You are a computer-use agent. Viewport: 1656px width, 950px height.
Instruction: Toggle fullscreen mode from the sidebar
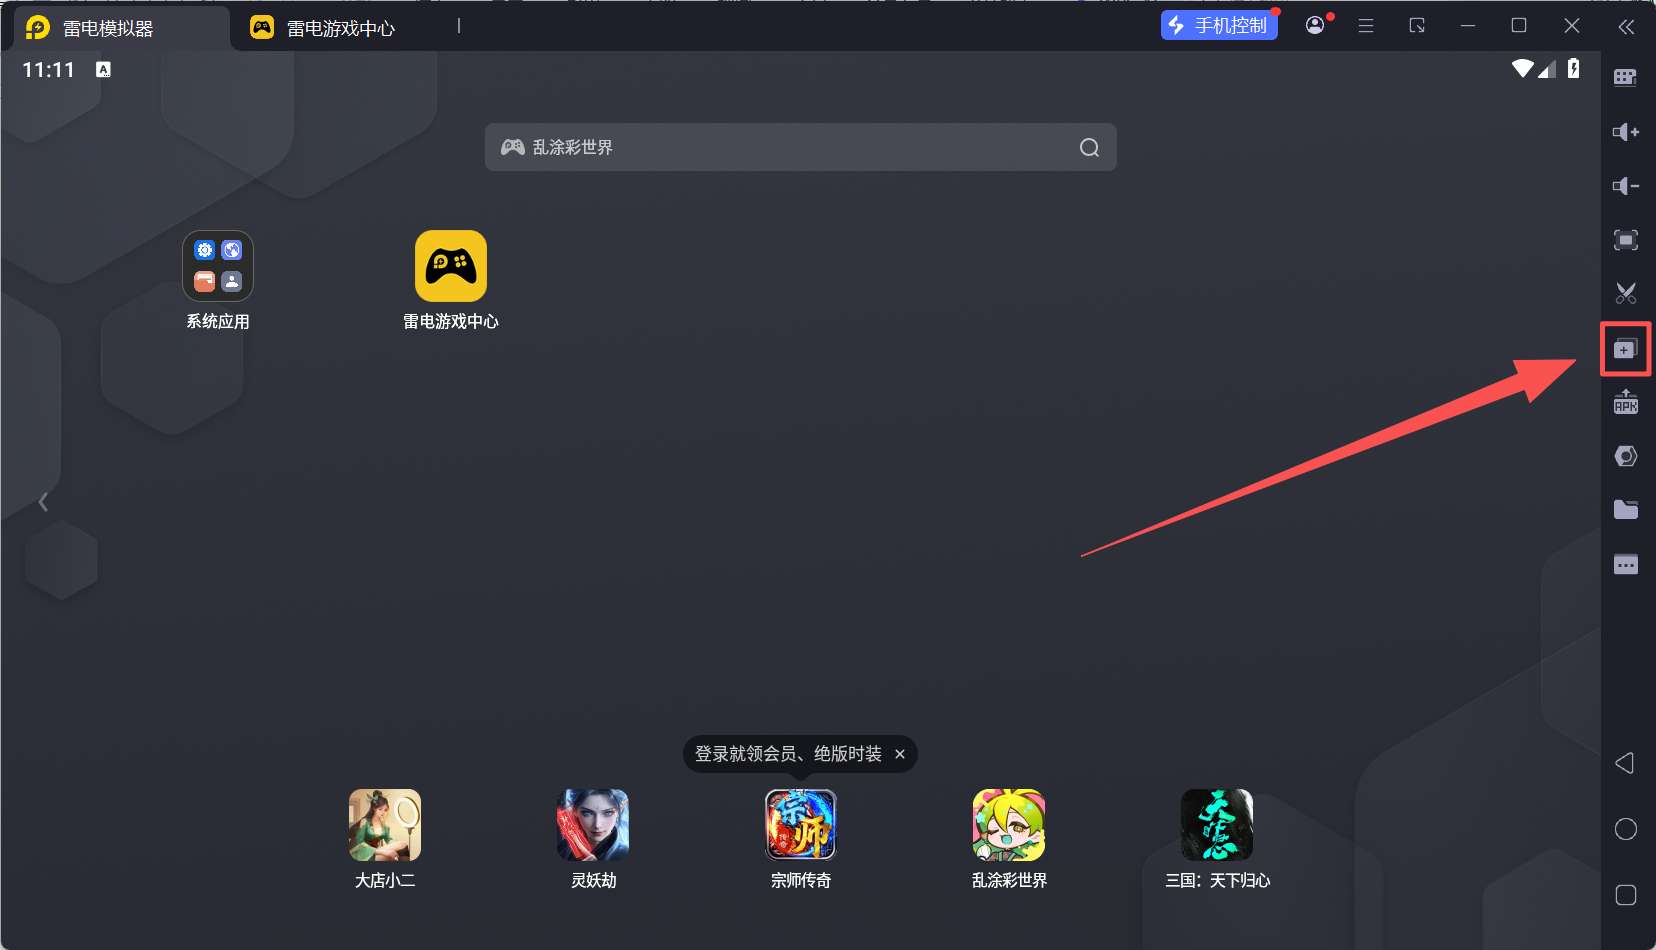click(1625, 240)
